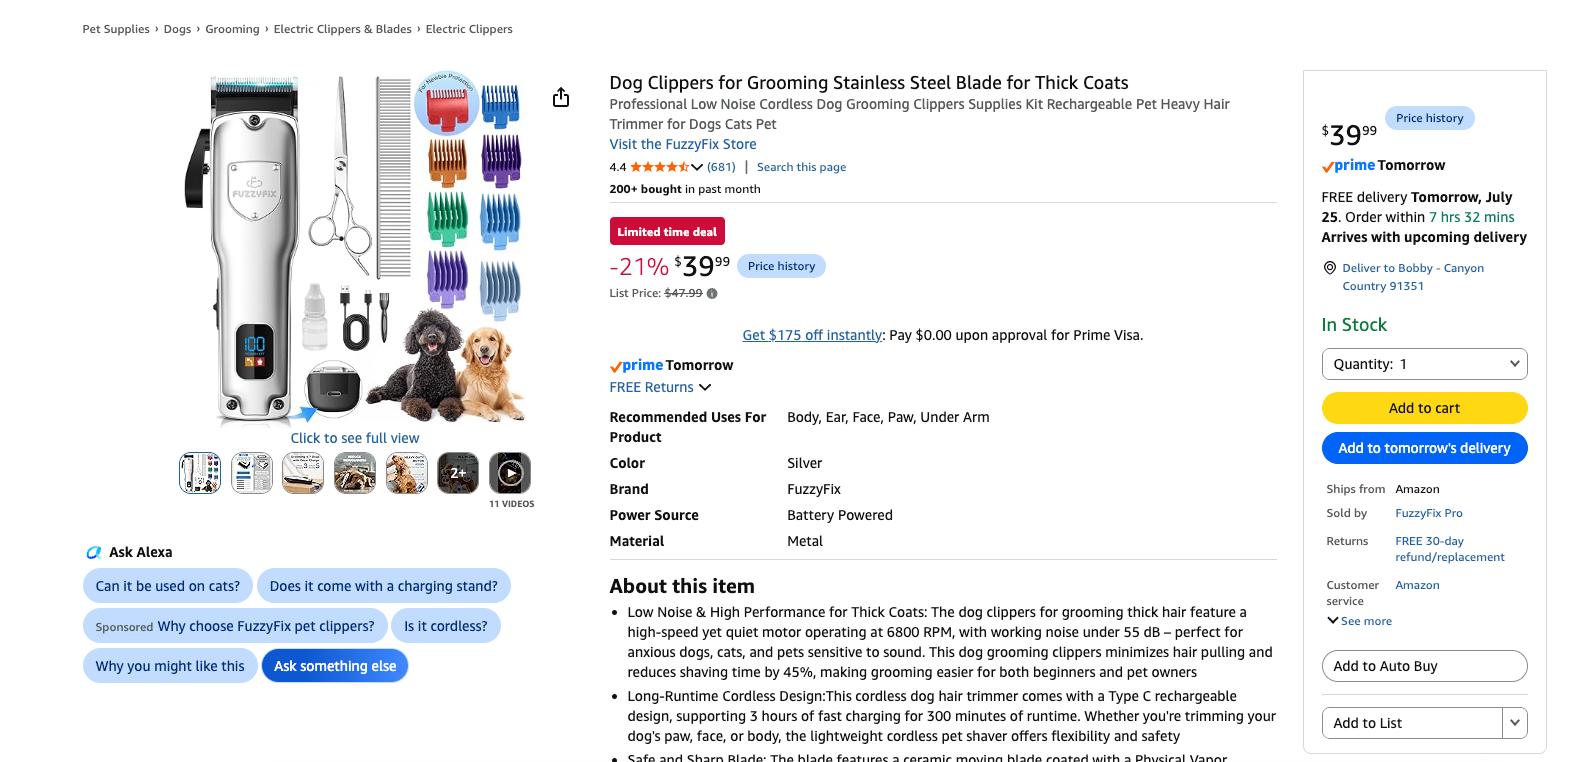This screenshot has height=762, width=1581.
Task: Play the product video thumbnail
Action: pos(510,473)
